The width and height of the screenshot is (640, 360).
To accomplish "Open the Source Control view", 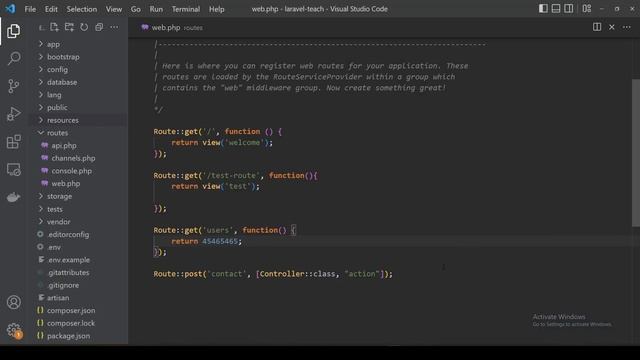I will (x=13, y=86).
